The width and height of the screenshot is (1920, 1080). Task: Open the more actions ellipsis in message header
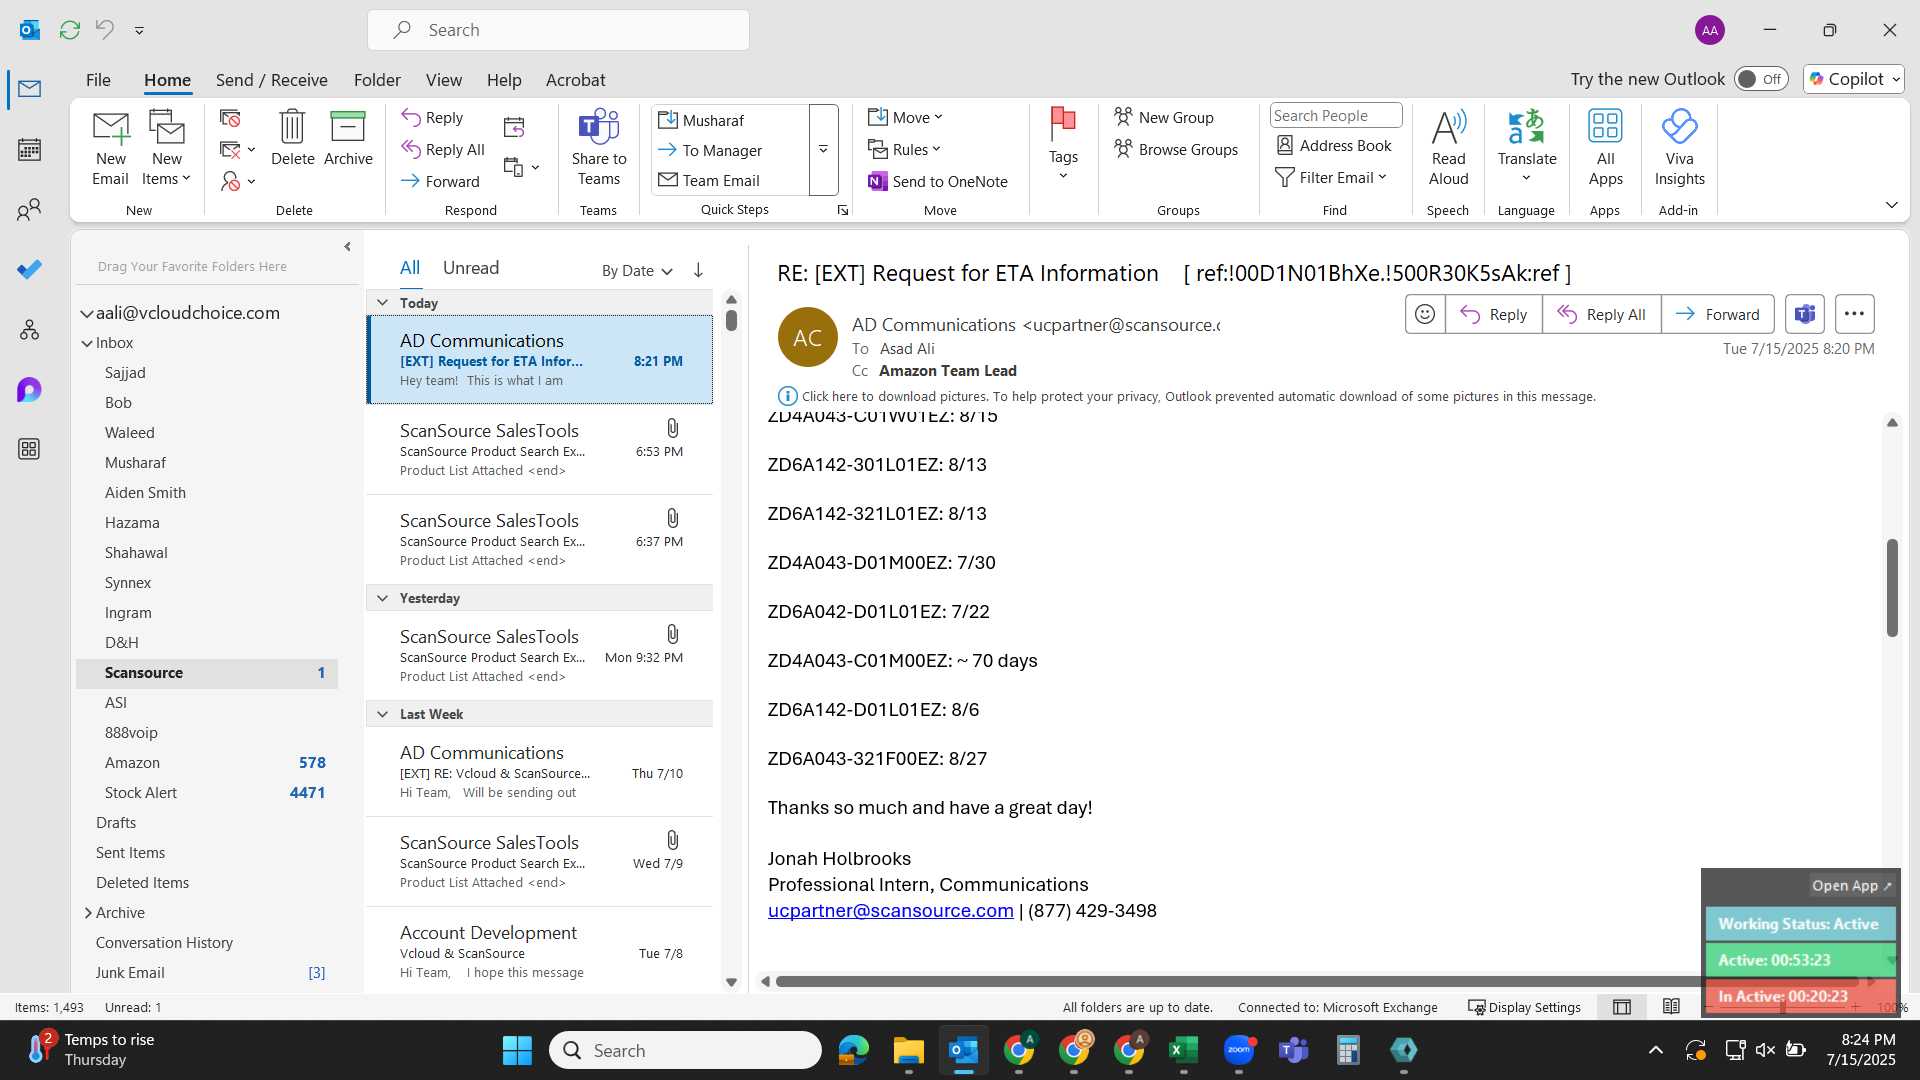(1854, 314)
